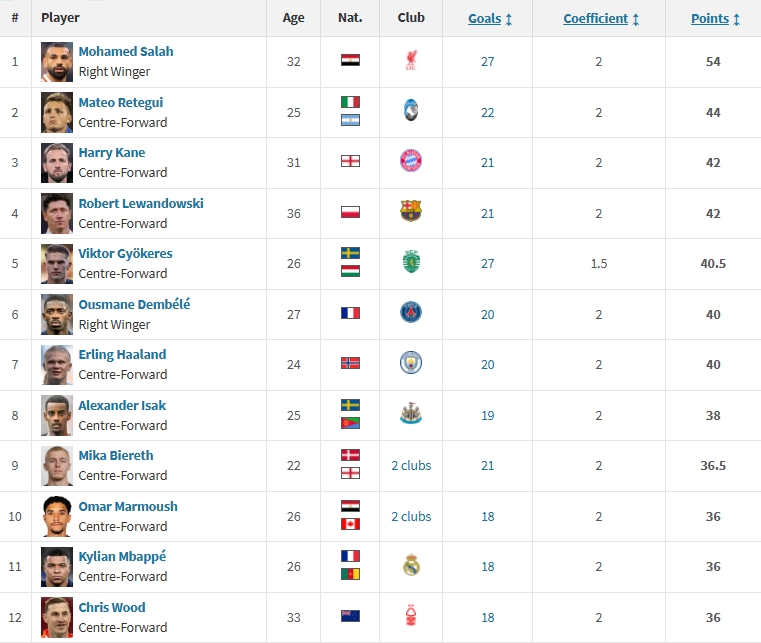
Task: Click the Newcastle United crest icon
Action: (x=411, y=413)
